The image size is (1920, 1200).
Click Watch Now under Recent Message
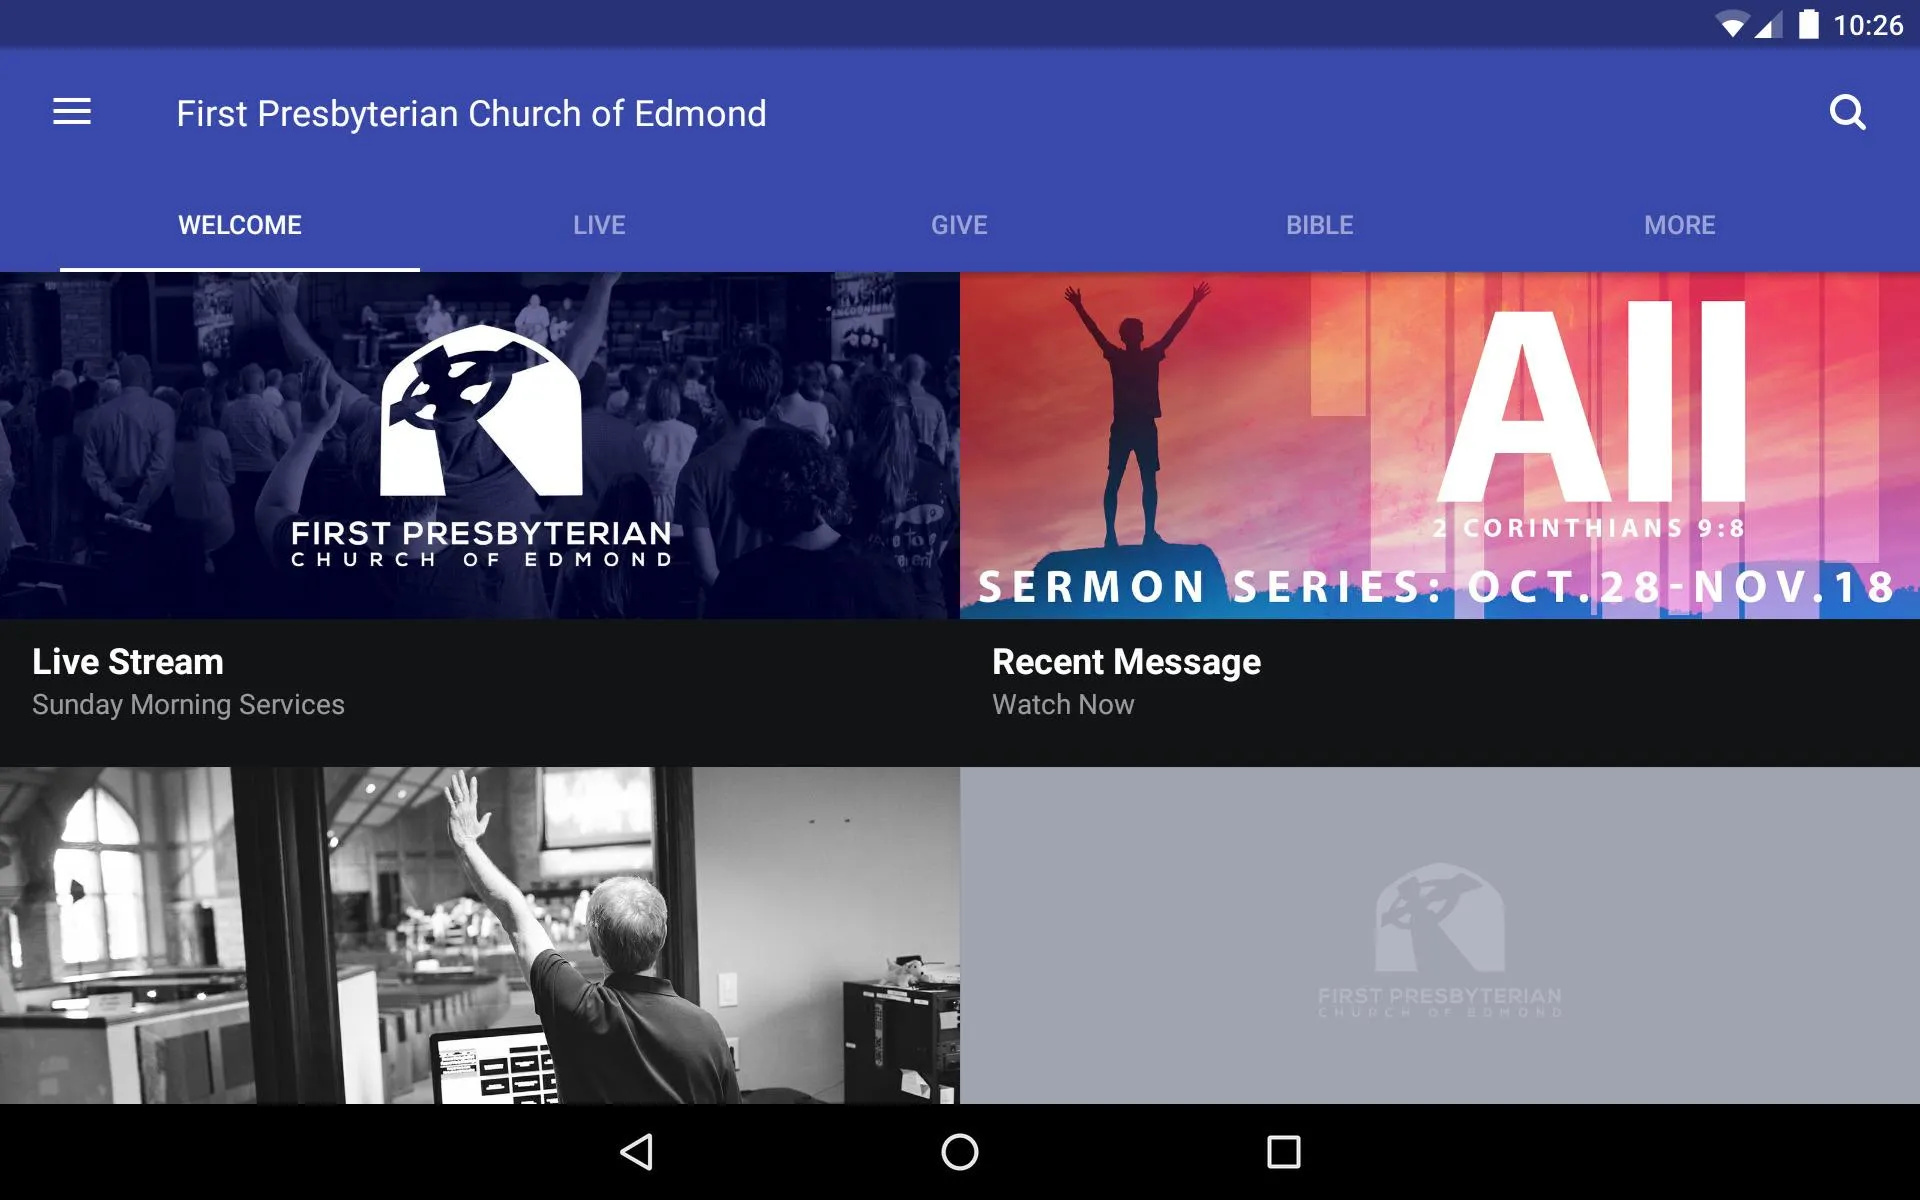tap(1063, 704)
